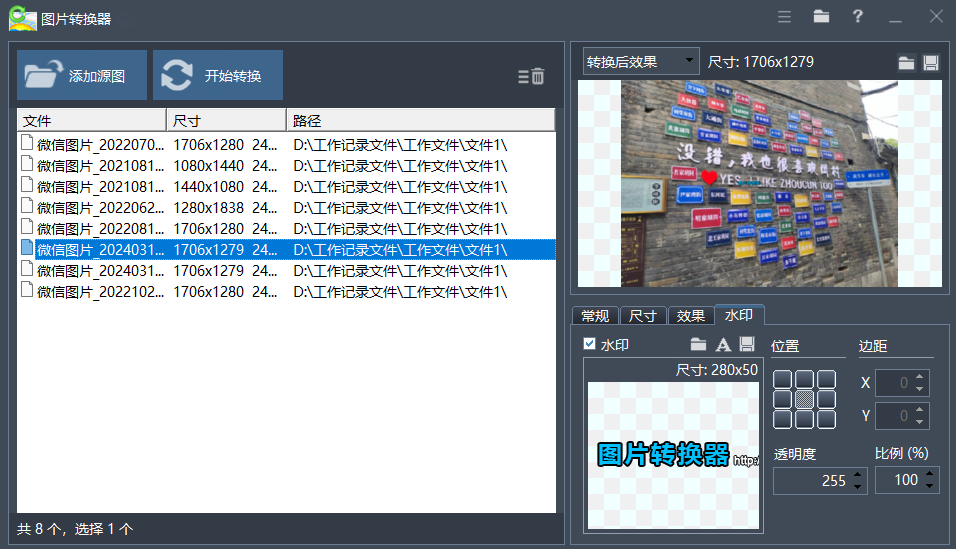Viewport: 956px width, 549px height.
Task: Increase the 透明度 value with up arrow
Action: pos(857,474)
